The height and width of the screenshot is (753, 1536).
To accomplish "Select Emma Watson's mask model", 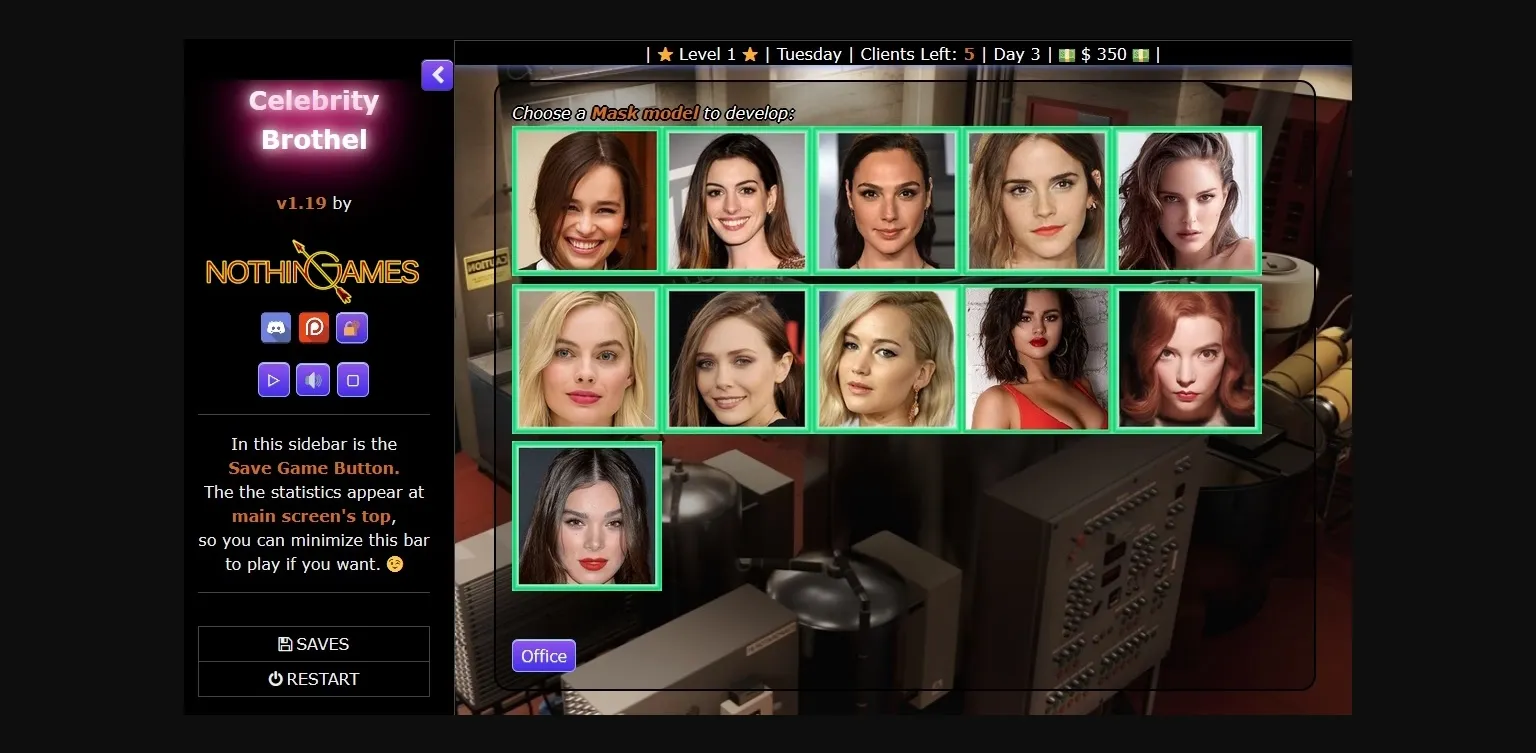I will tap(1037, 200).
